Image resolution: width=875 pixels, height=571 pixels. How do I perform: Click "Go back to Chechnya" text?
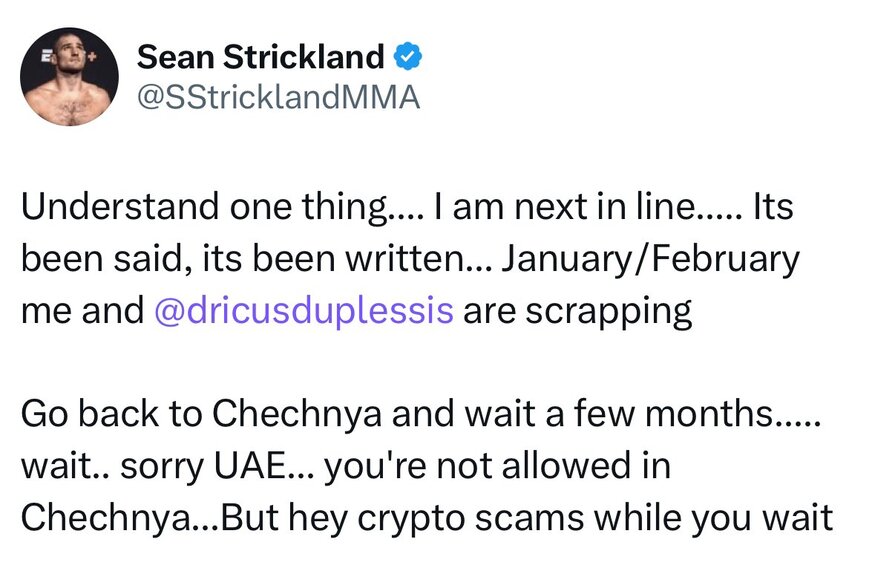(x=201, y=414)
